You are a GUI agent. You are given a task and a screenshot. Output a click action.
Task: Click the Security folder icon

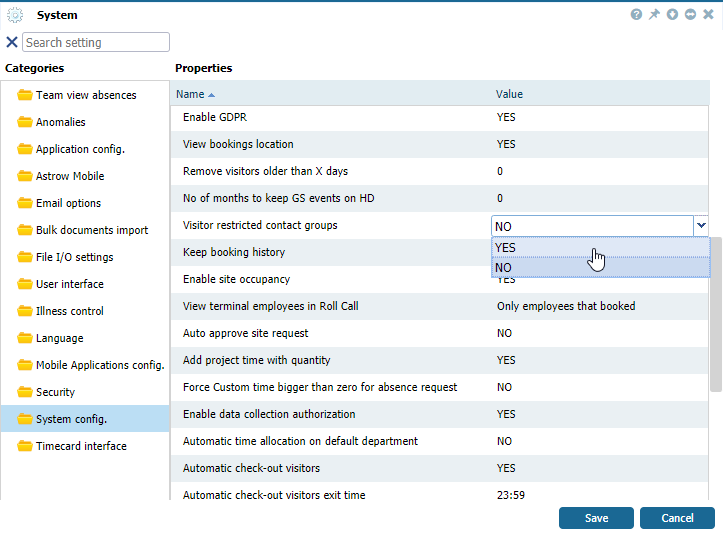click(25, 392)
